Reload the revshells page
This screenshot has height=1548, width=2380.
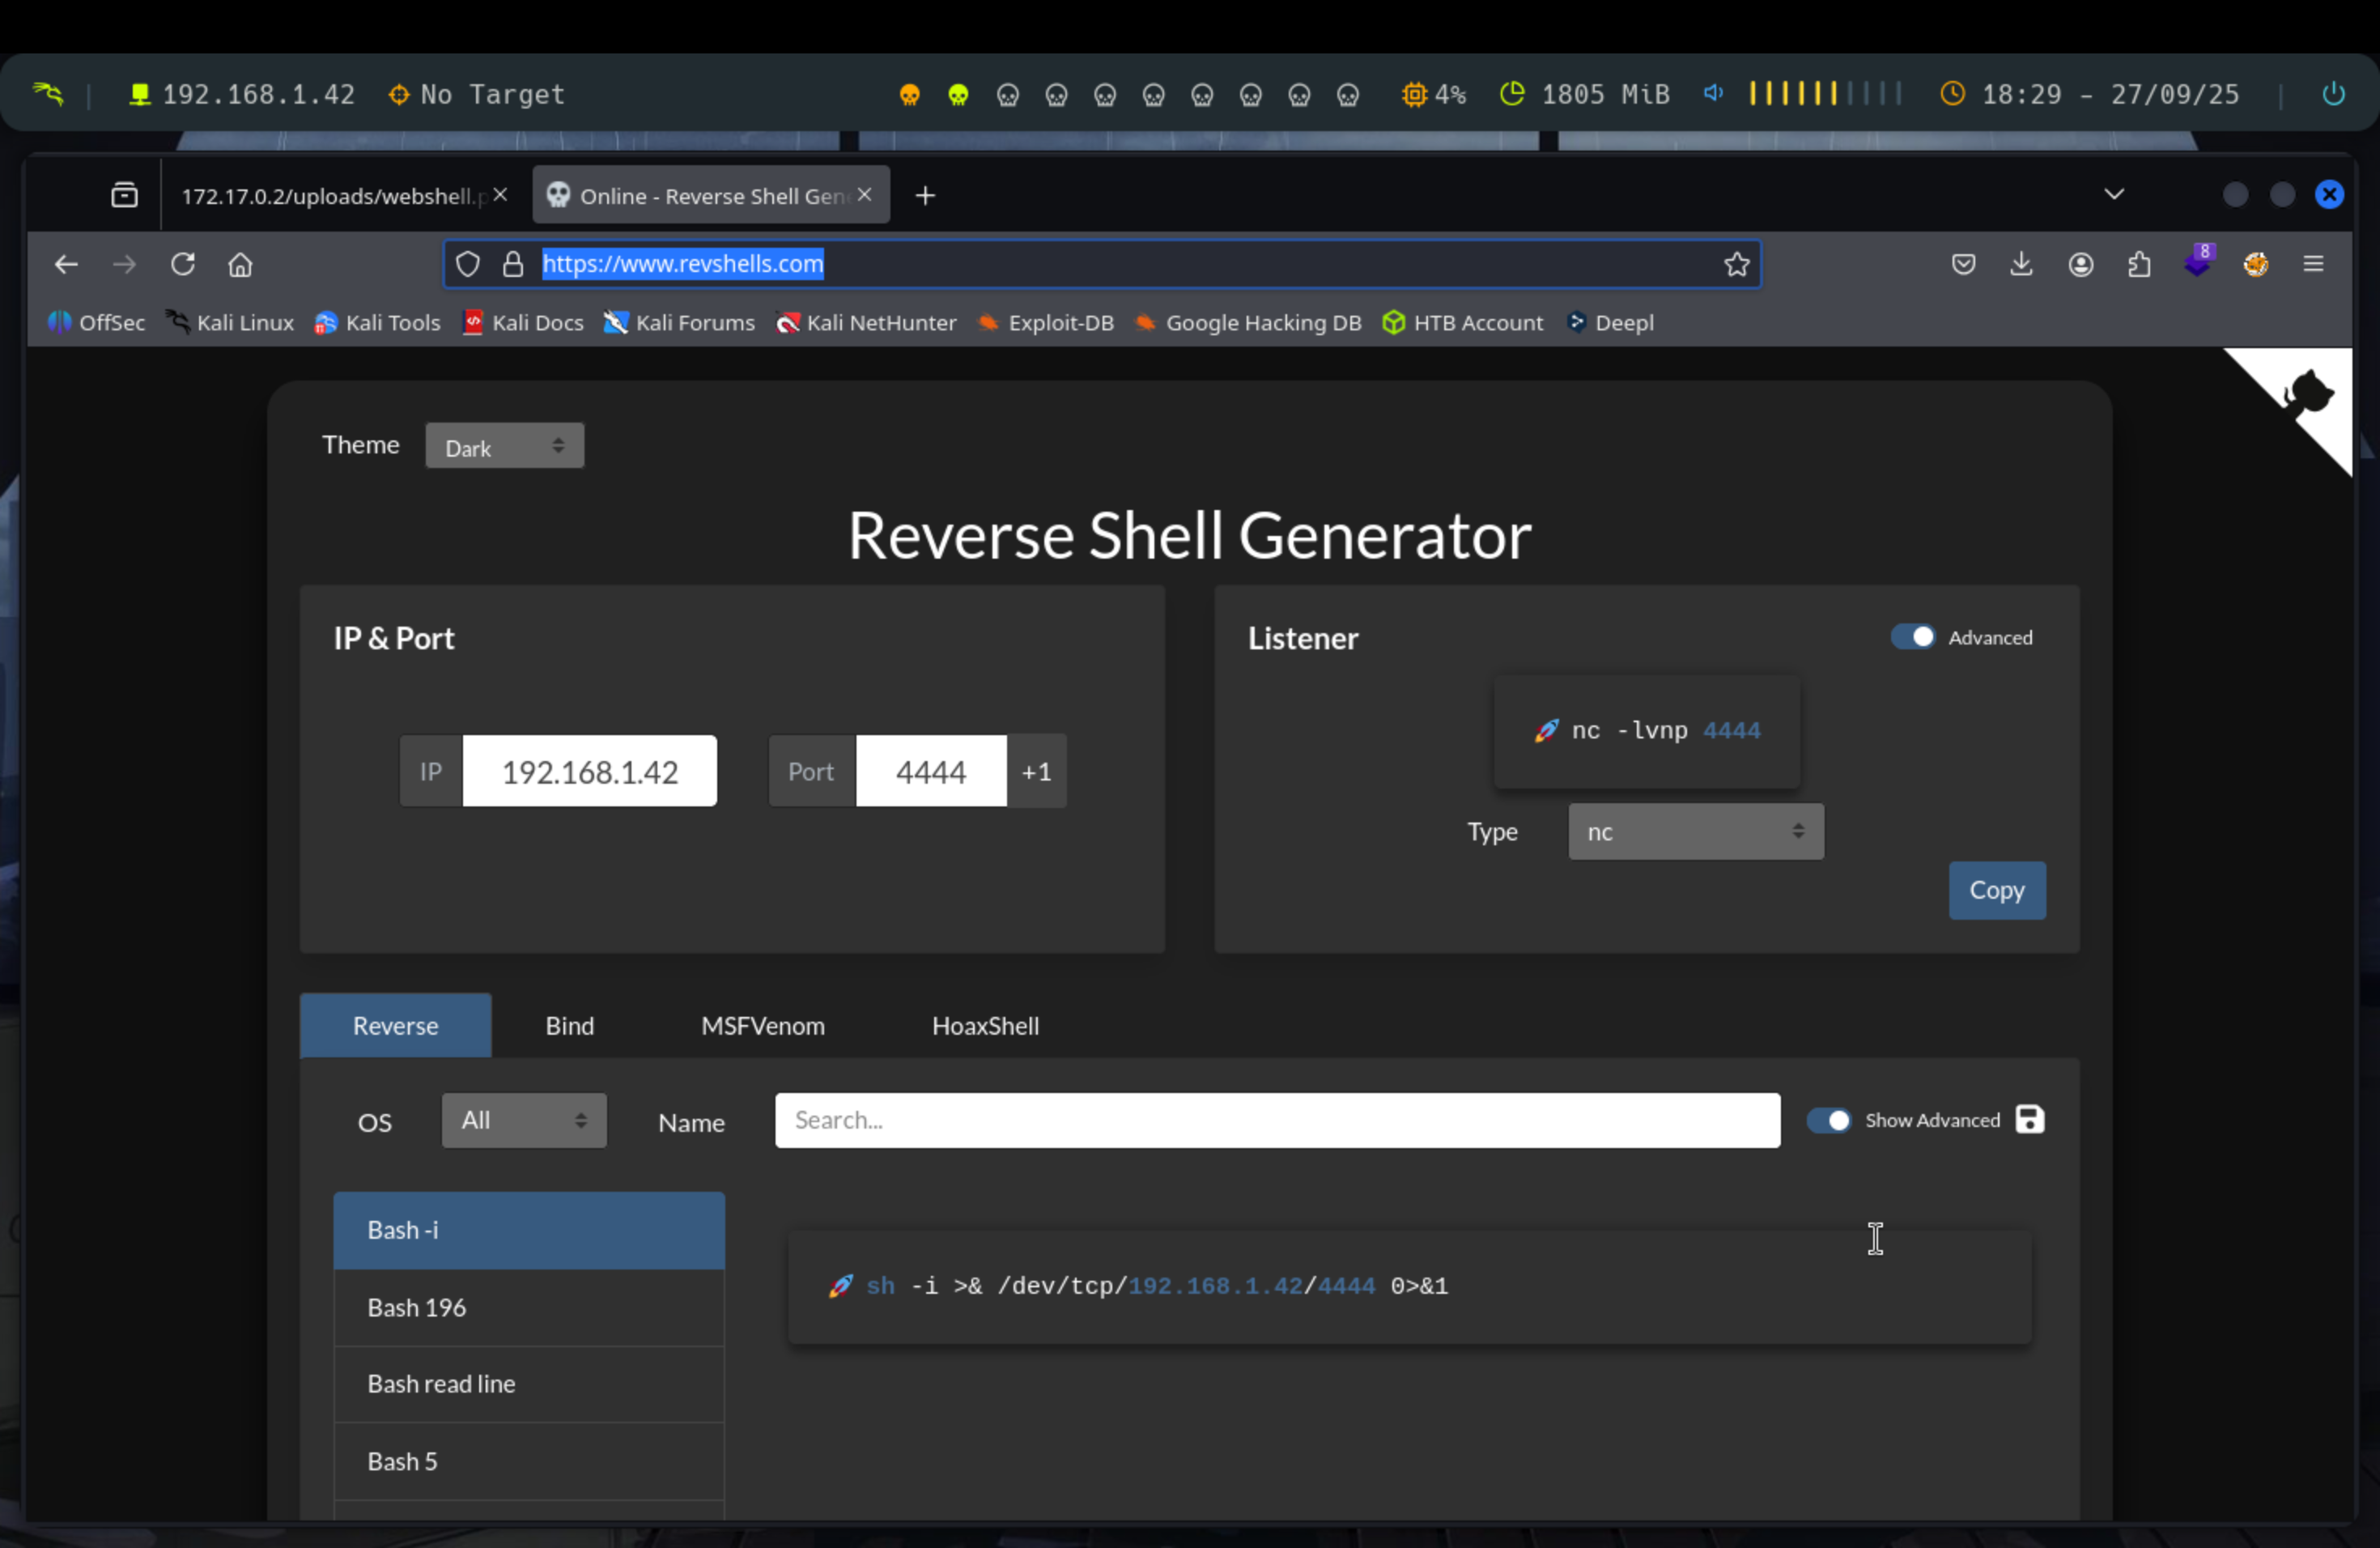pyautogui.click(x=182, y=264)
